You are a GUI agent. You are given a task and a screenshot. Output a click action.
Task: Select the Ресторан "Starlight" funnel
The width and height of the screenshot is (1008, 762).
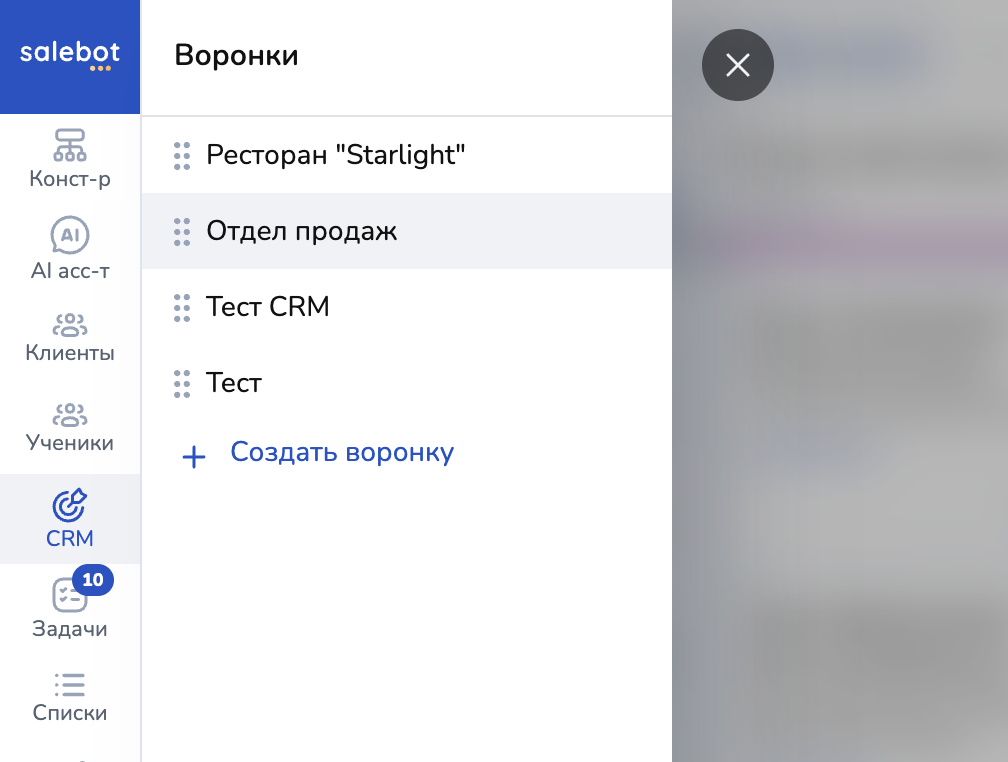(336, 155)
